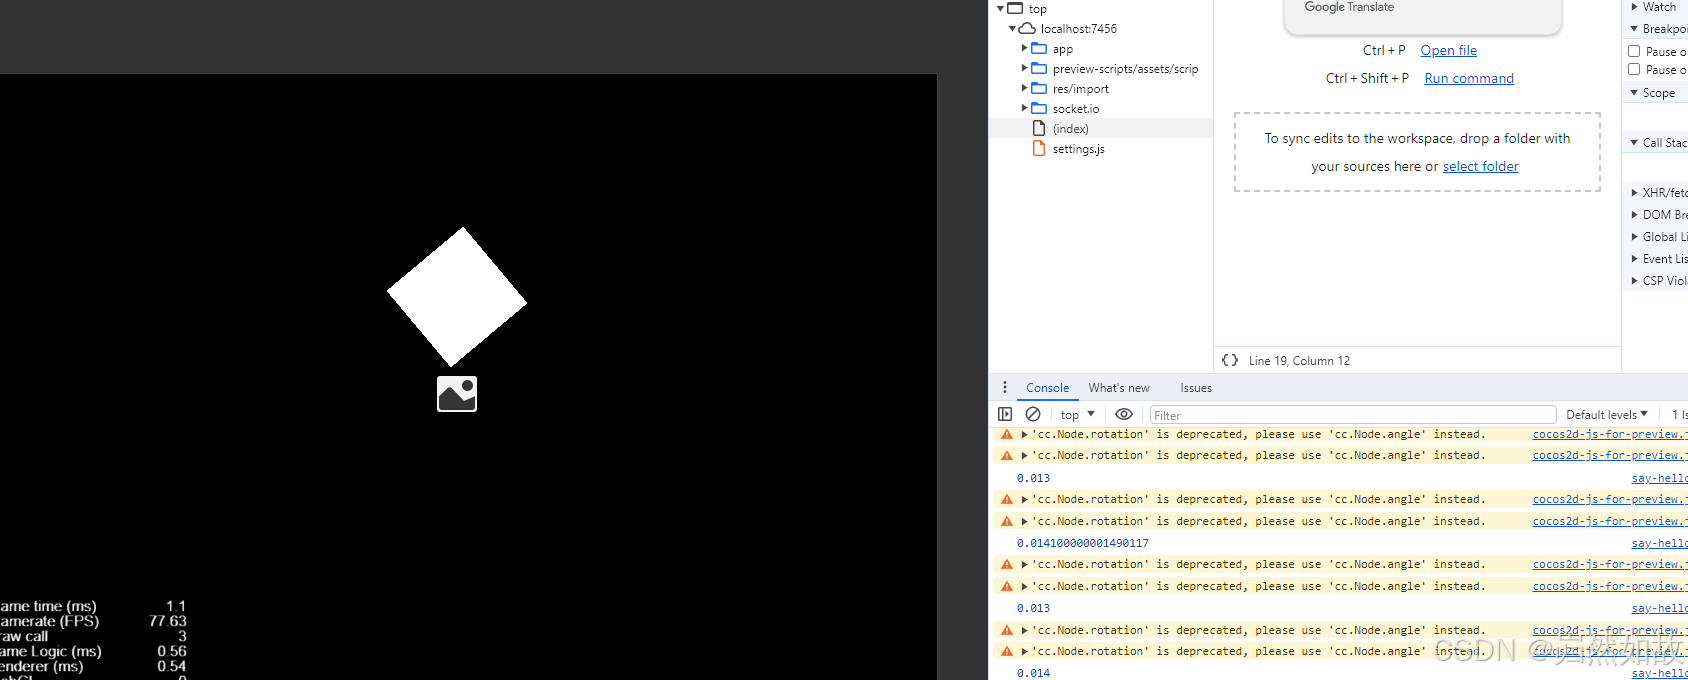Collapse the Scope section
Viewport: 1688px width, 680px height.
click(1634, 92)
